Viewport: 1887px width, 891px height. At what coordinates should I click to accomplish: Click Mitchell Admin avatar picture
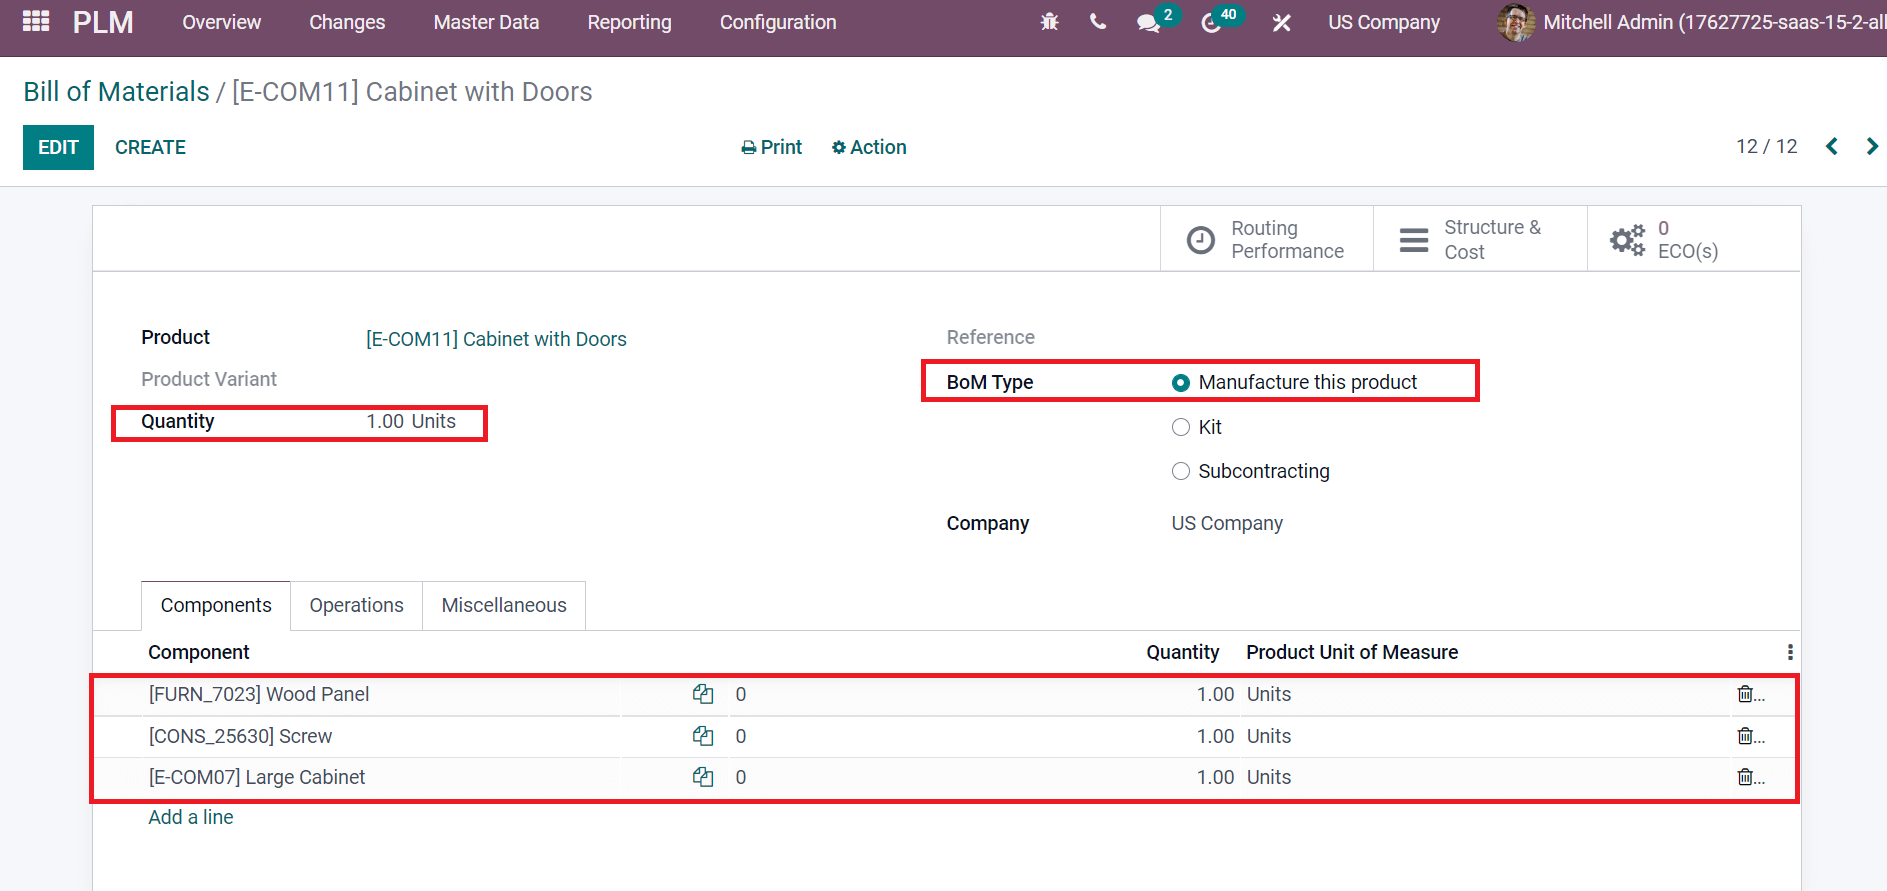tap(1516, 22)
